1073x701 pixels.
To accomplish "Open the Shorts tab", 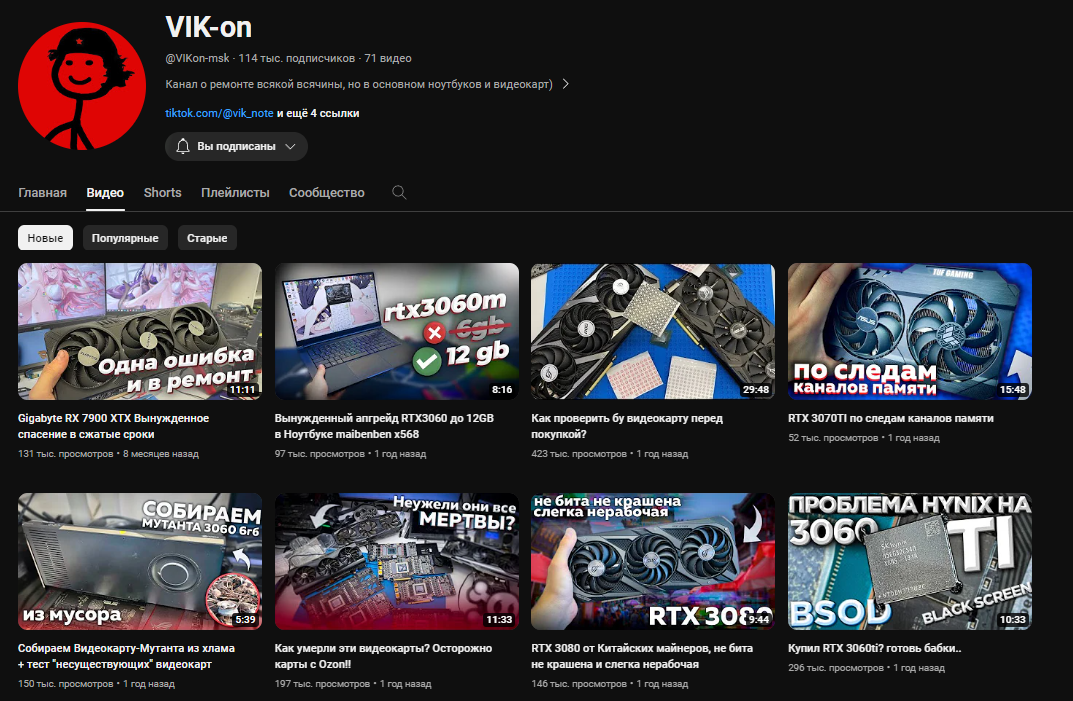I will pos(162,192).
